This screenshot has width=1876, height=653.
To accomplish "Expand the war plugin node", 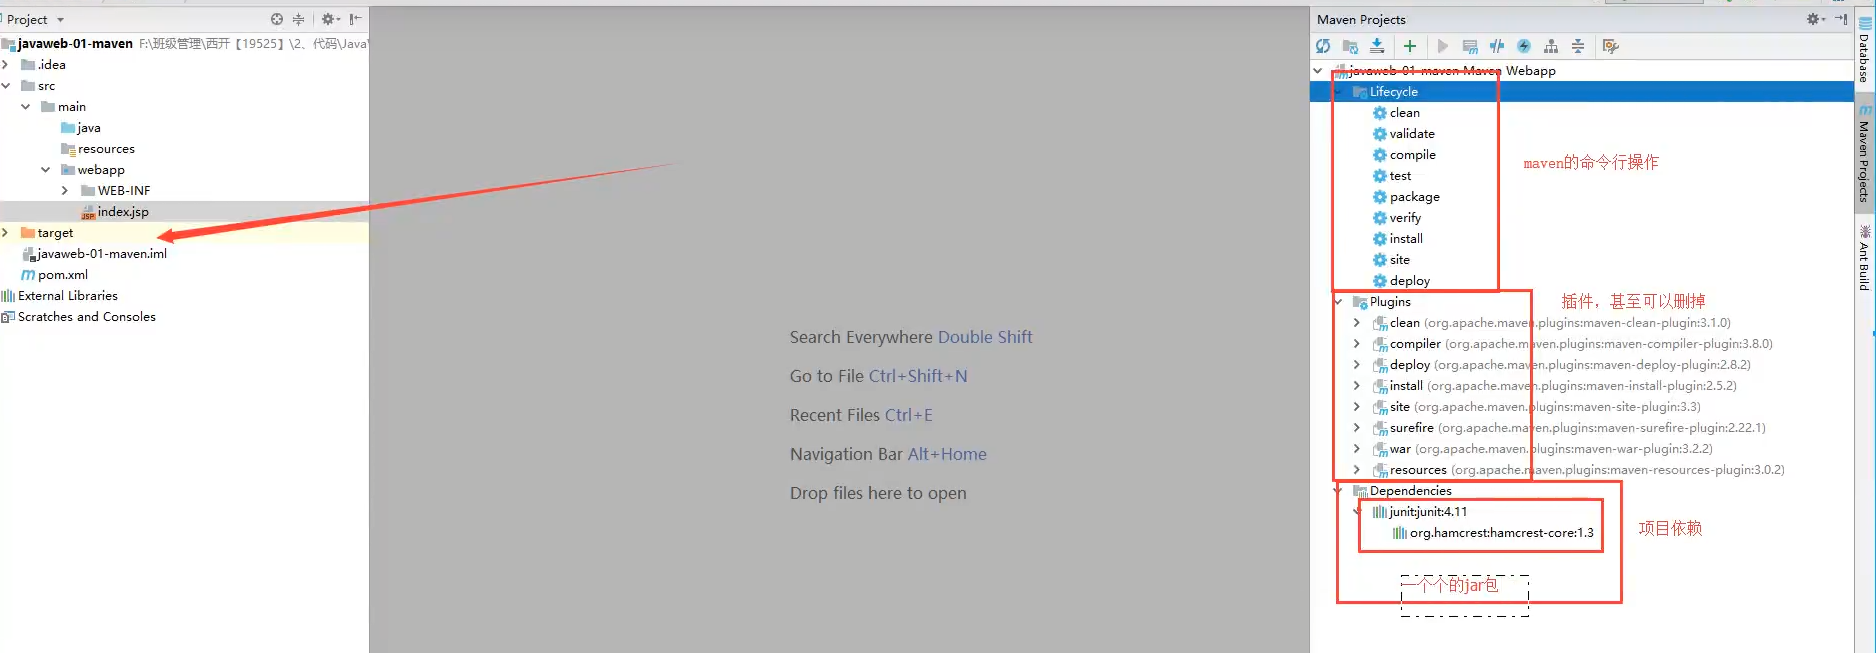I will (x=1357, y=449).
